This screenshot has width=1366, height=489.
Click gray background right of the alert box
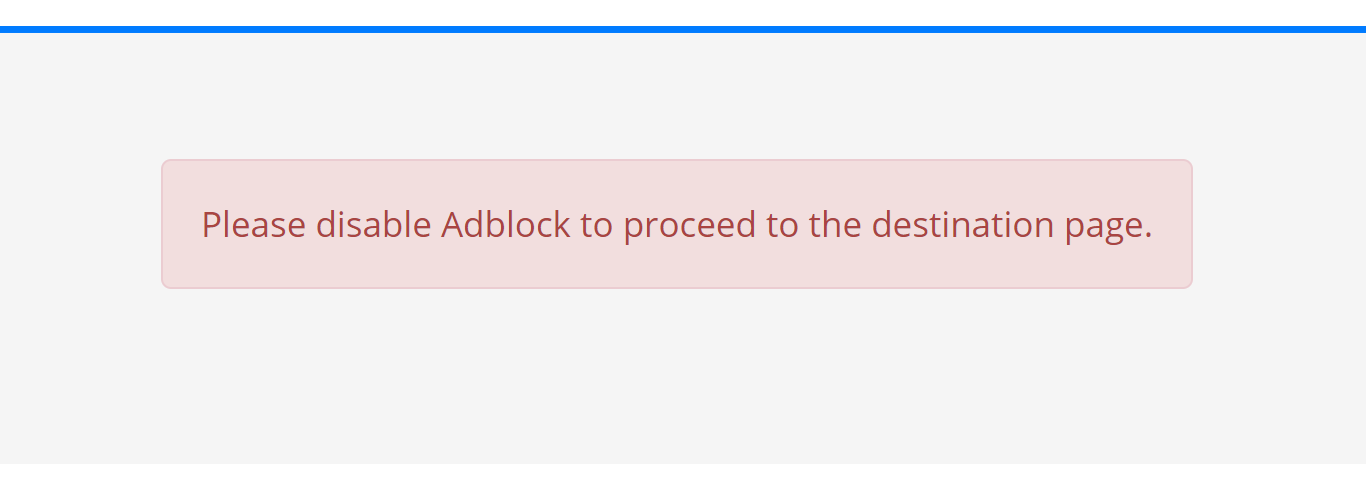click(x=1279, y=224)
